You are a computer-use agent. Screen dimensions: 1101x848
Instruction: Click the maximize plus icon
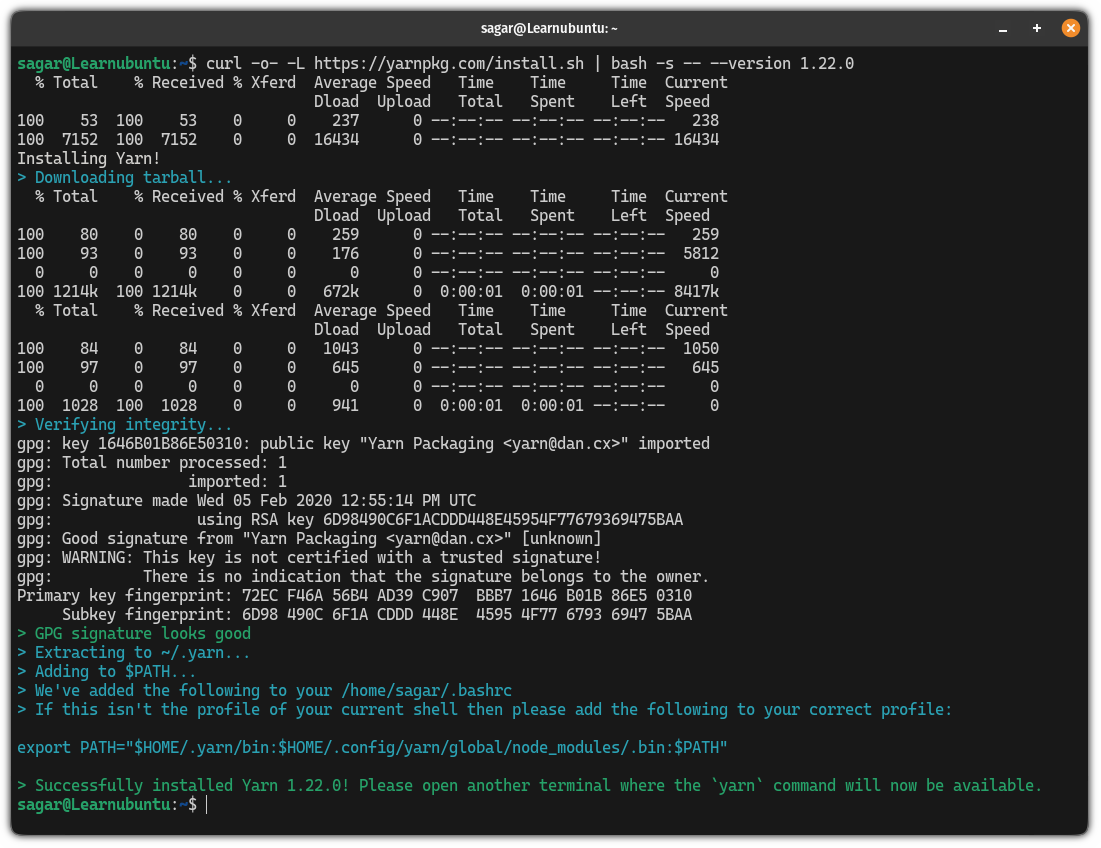point(1036,28)
